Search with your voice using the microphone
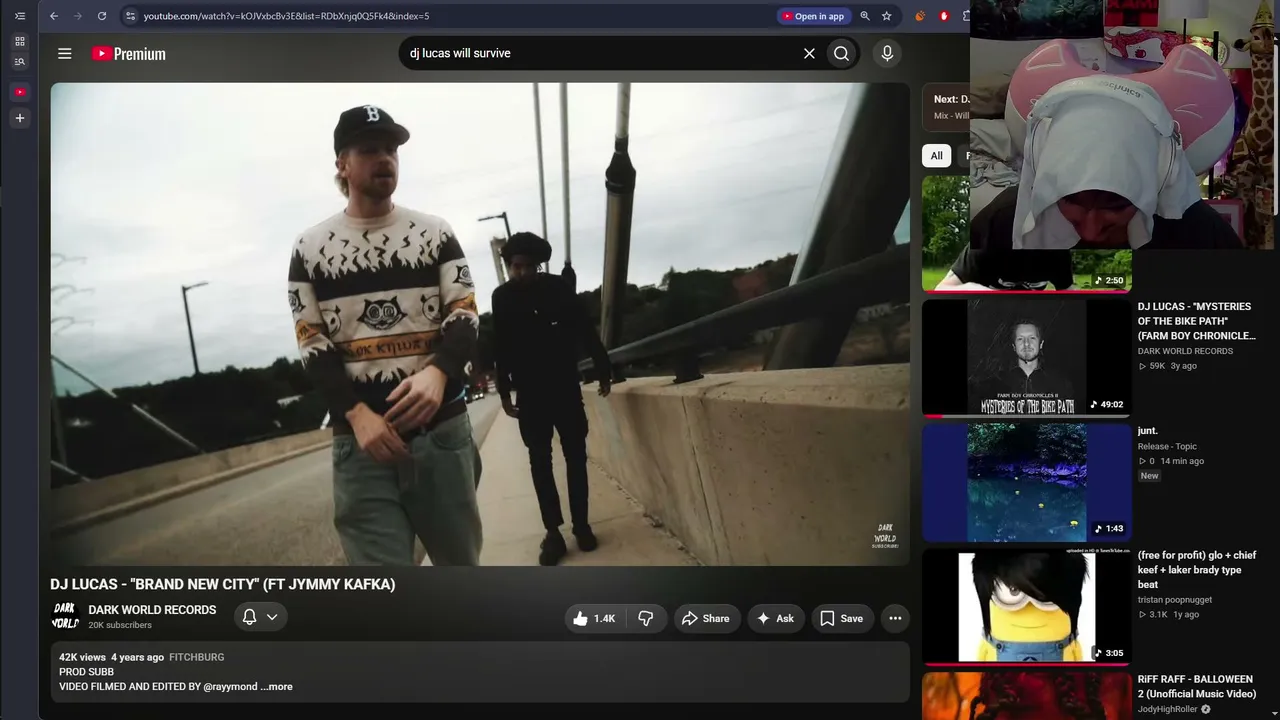This screenshot has height=720, width=1280. click(x=887, y=54)
